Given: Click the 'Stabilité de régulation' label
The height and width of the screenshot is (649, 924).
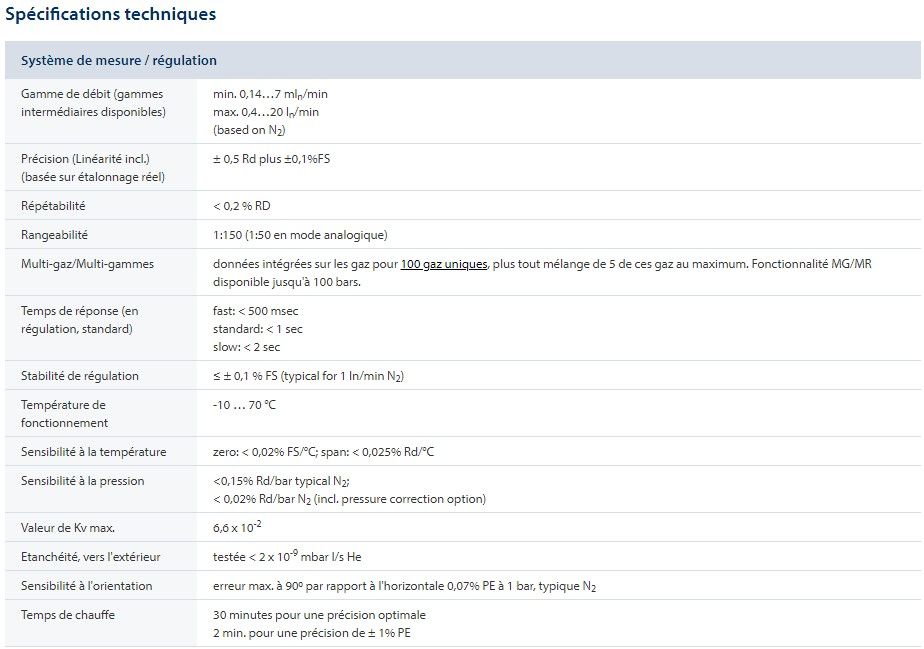Looking at the screenshot, I should (x=80, y=376).
